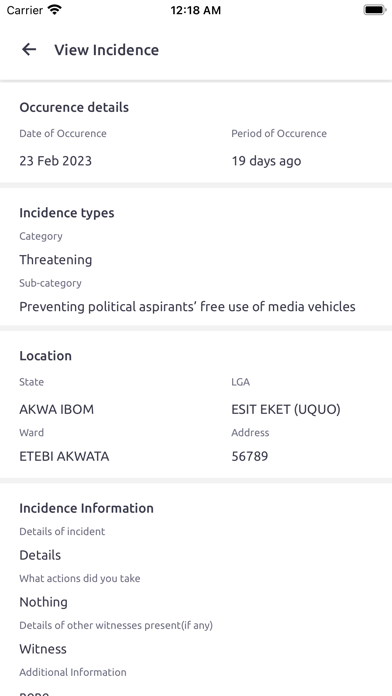The height and width of the screenshot is (696, 392).
Task: Select the ETEBI AKWATA ward value
Action: coord(64,456)
